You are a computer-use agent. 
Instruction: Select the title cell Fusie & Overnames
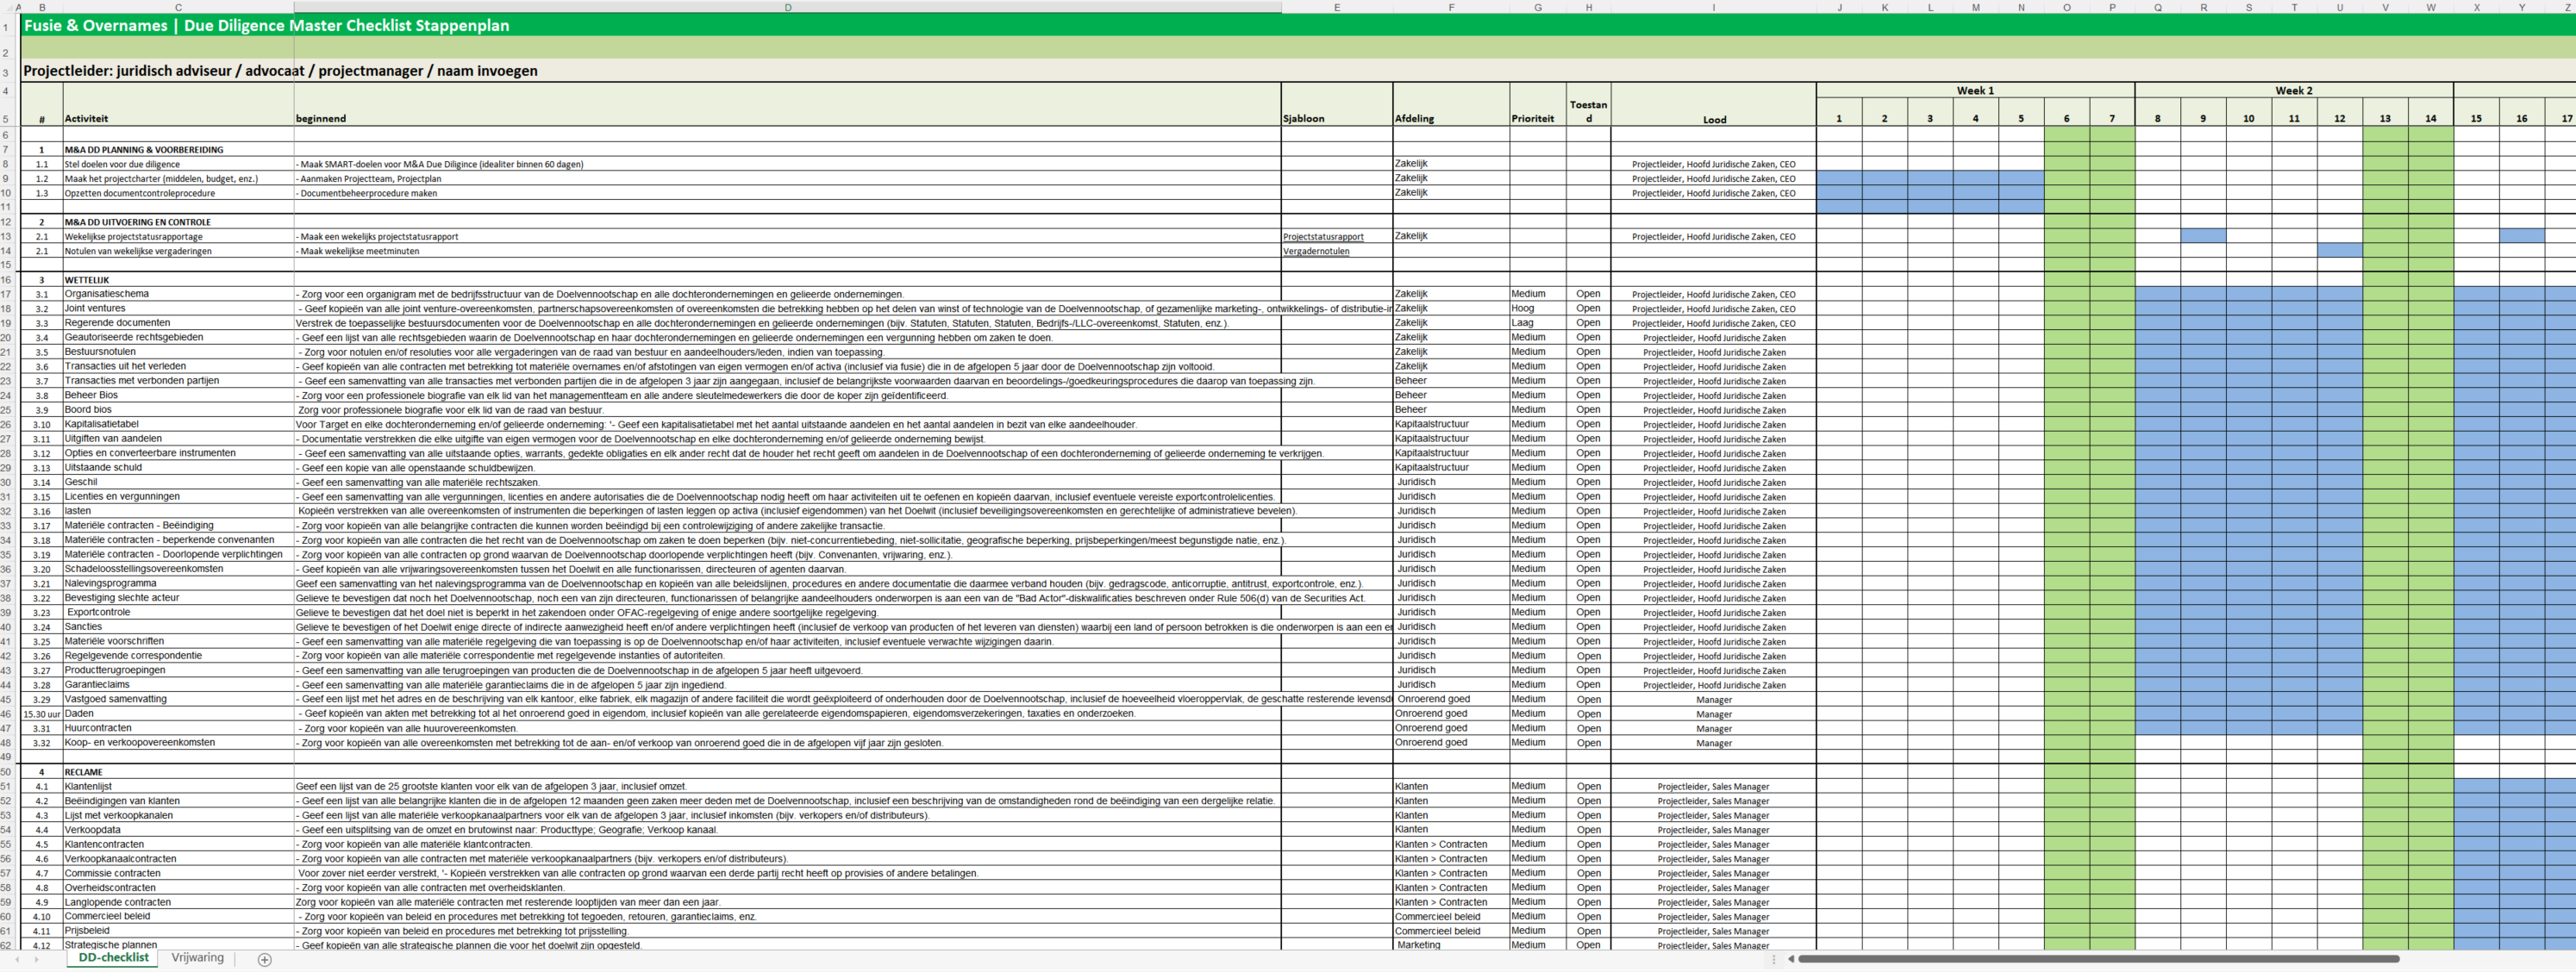pyautogui.click(x=266, y=26)
